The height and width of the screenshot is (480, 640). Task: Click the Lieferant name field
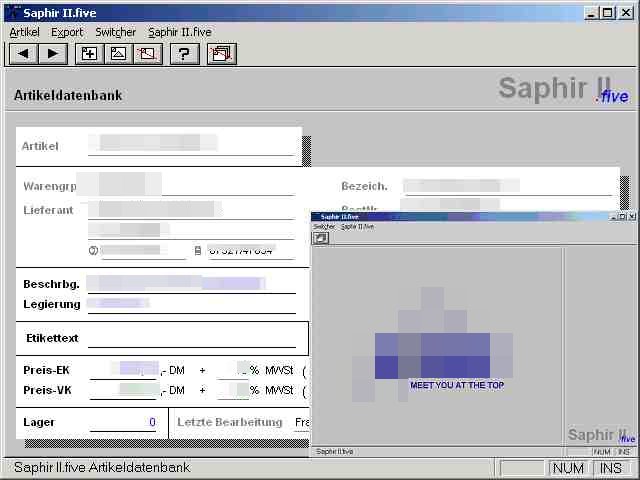[x=191, y=209]
